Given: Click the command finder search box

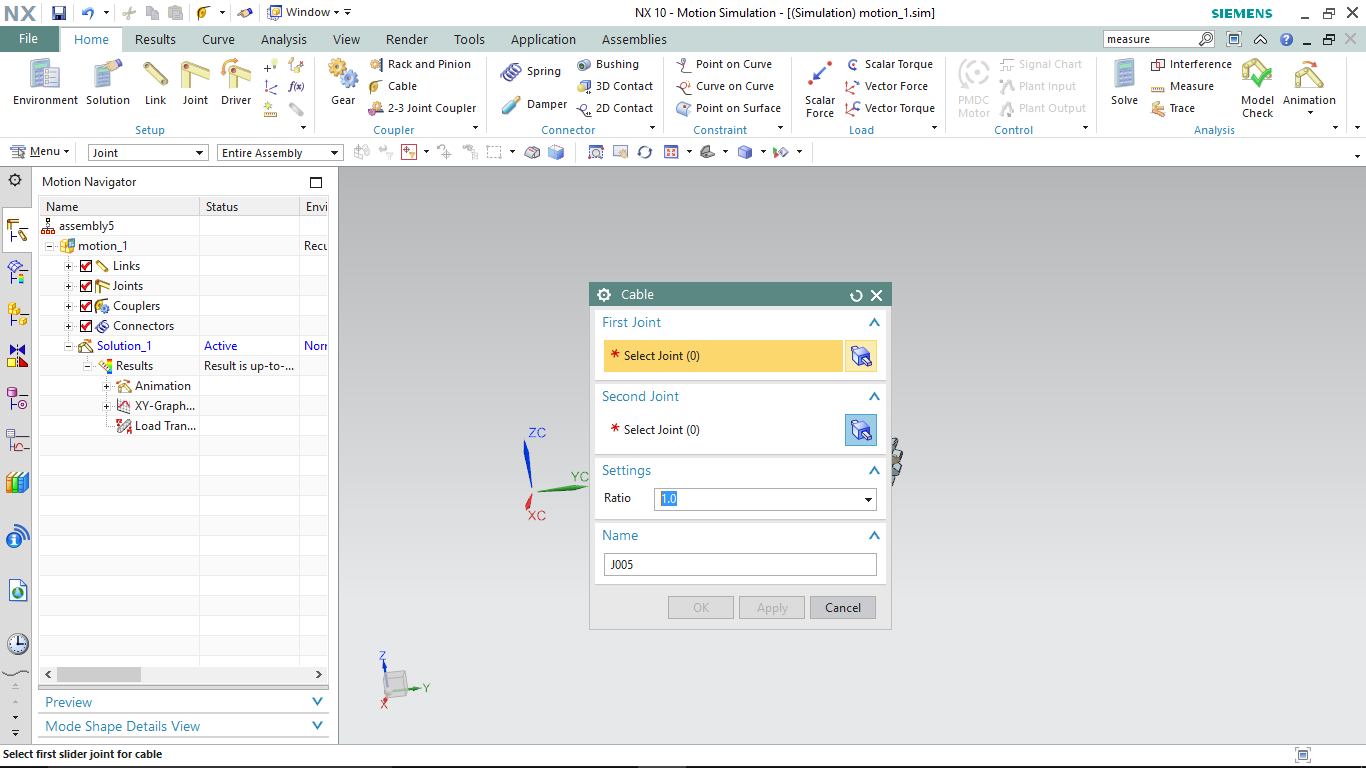Looking at the screenshot, I should tap(1151, 39).
